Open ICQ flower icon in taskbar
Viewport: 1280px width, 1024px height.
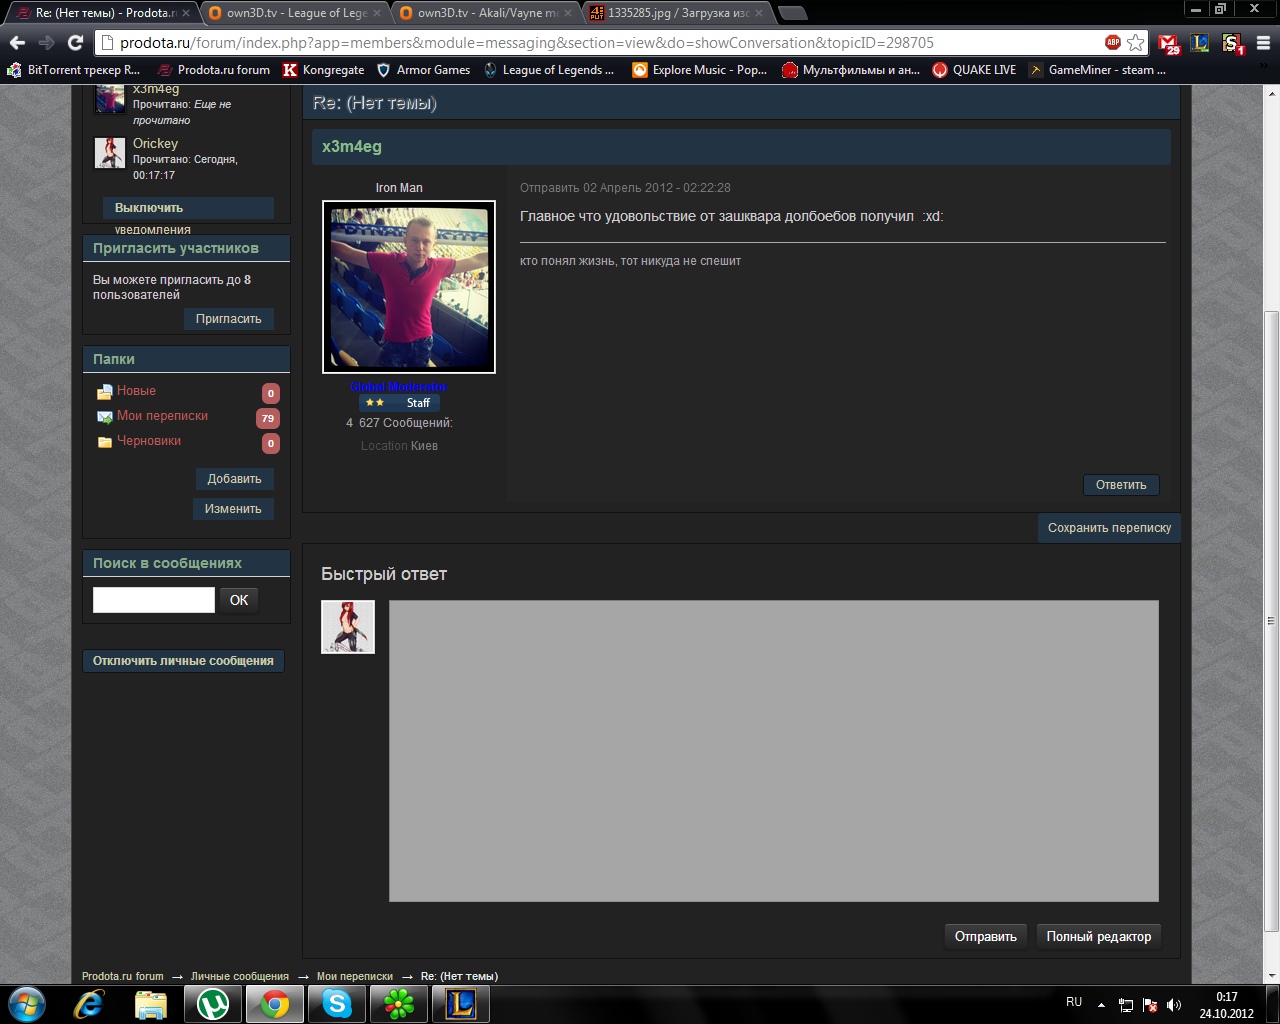click(399, 1003)
